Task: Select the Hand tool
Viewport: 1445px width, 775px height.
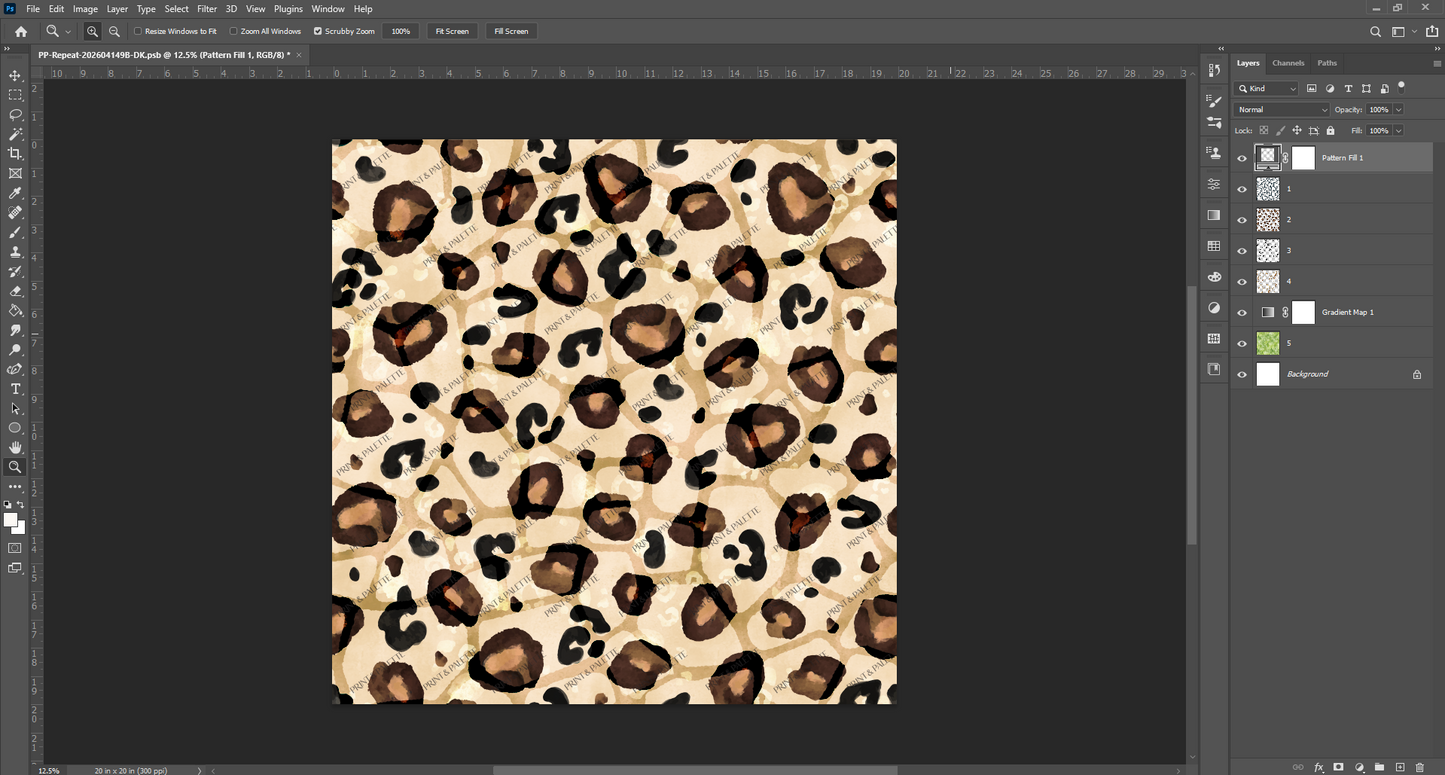Action: tap(15, 447)
